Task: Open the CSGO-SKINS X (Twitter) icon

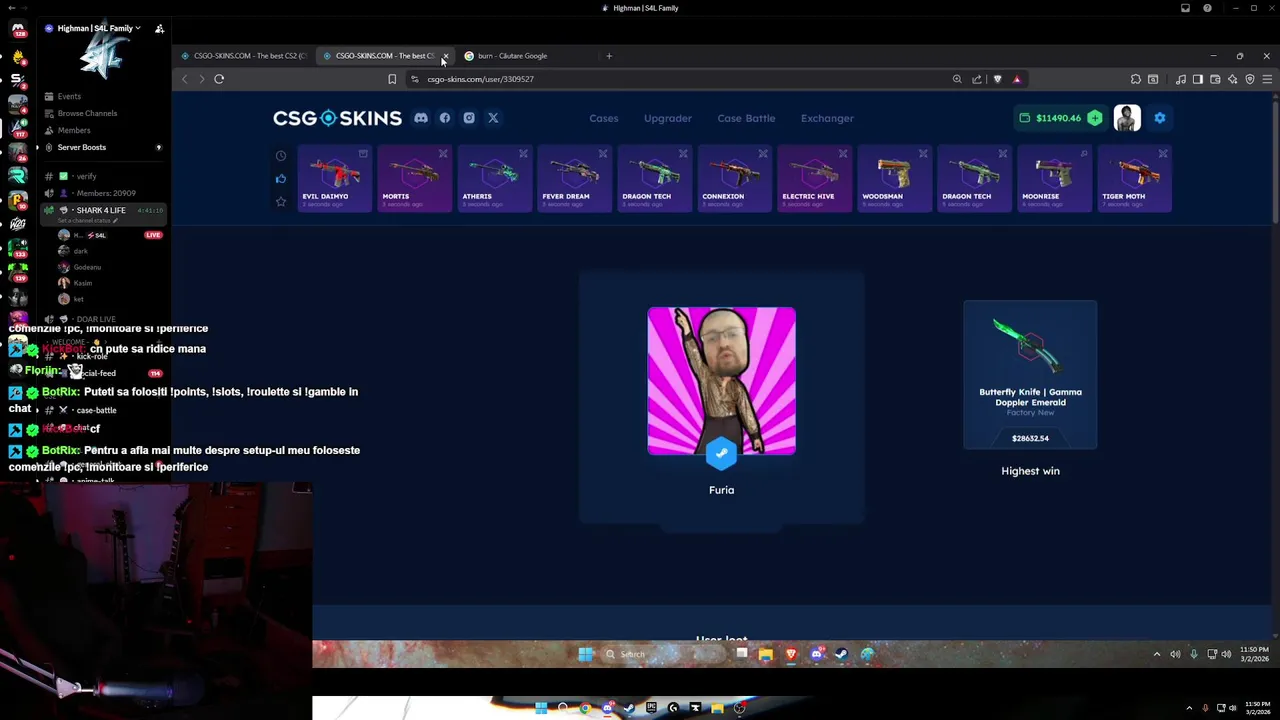Action: [493, 118]
